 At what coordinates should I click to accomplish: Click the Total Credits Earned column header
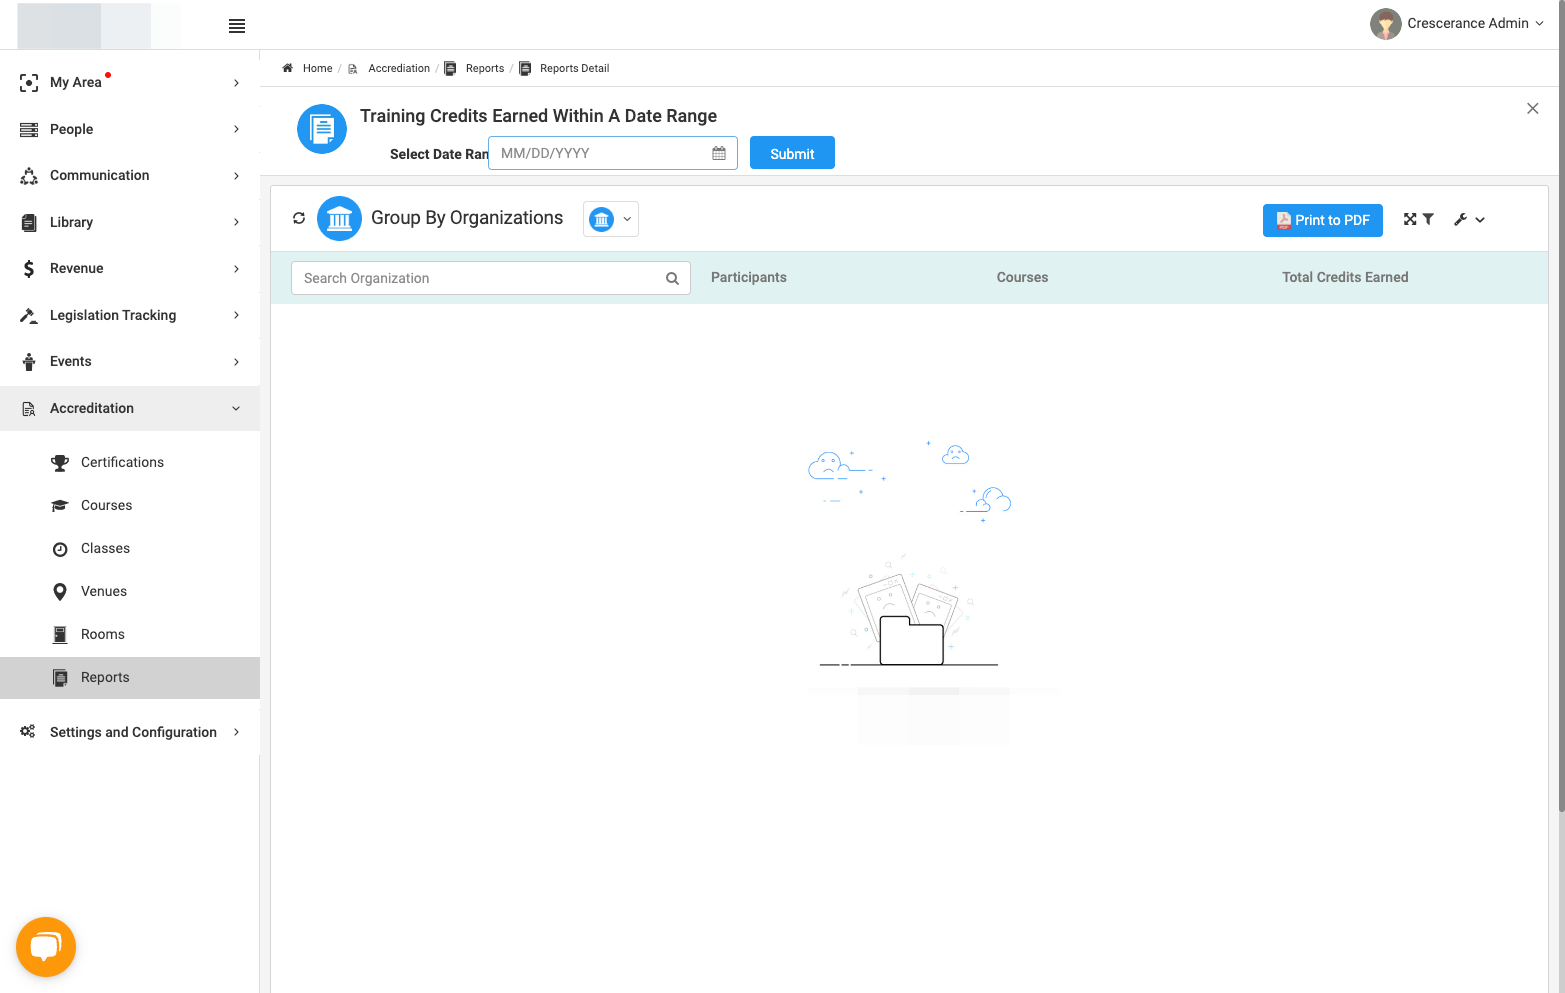1345,277
